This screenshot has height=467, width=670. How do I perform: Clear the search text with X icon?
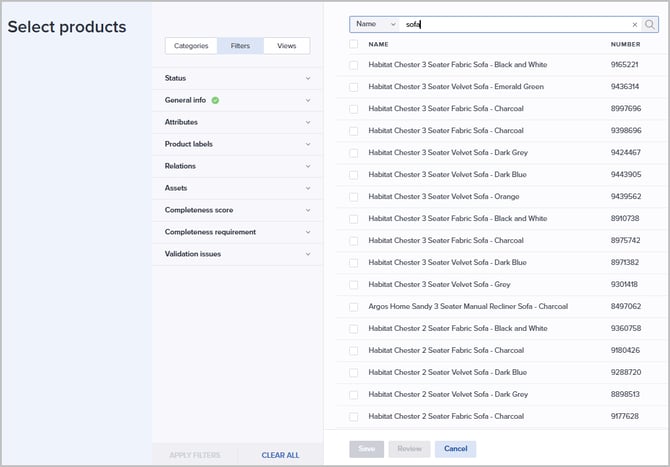(x=634, y=25)
